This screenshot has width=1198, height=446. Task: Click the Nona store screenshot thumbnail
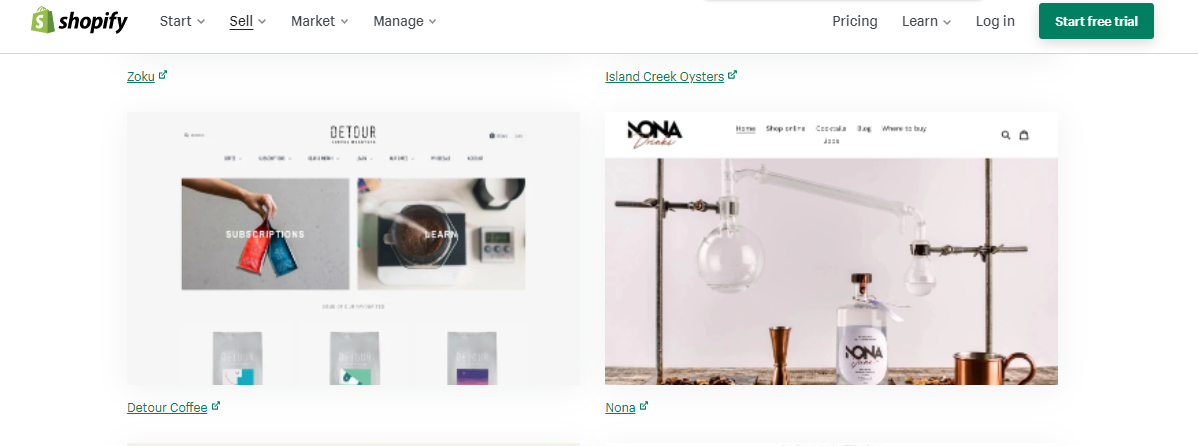click(x=831, y=248)
